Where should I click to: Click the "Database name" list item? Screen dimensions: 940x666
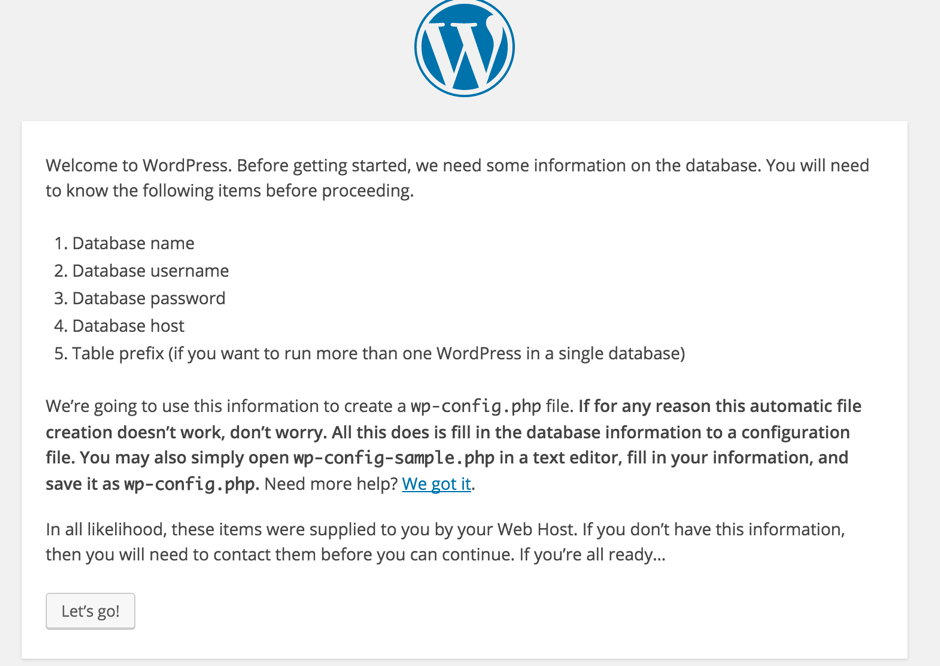[x=133, y=244]
